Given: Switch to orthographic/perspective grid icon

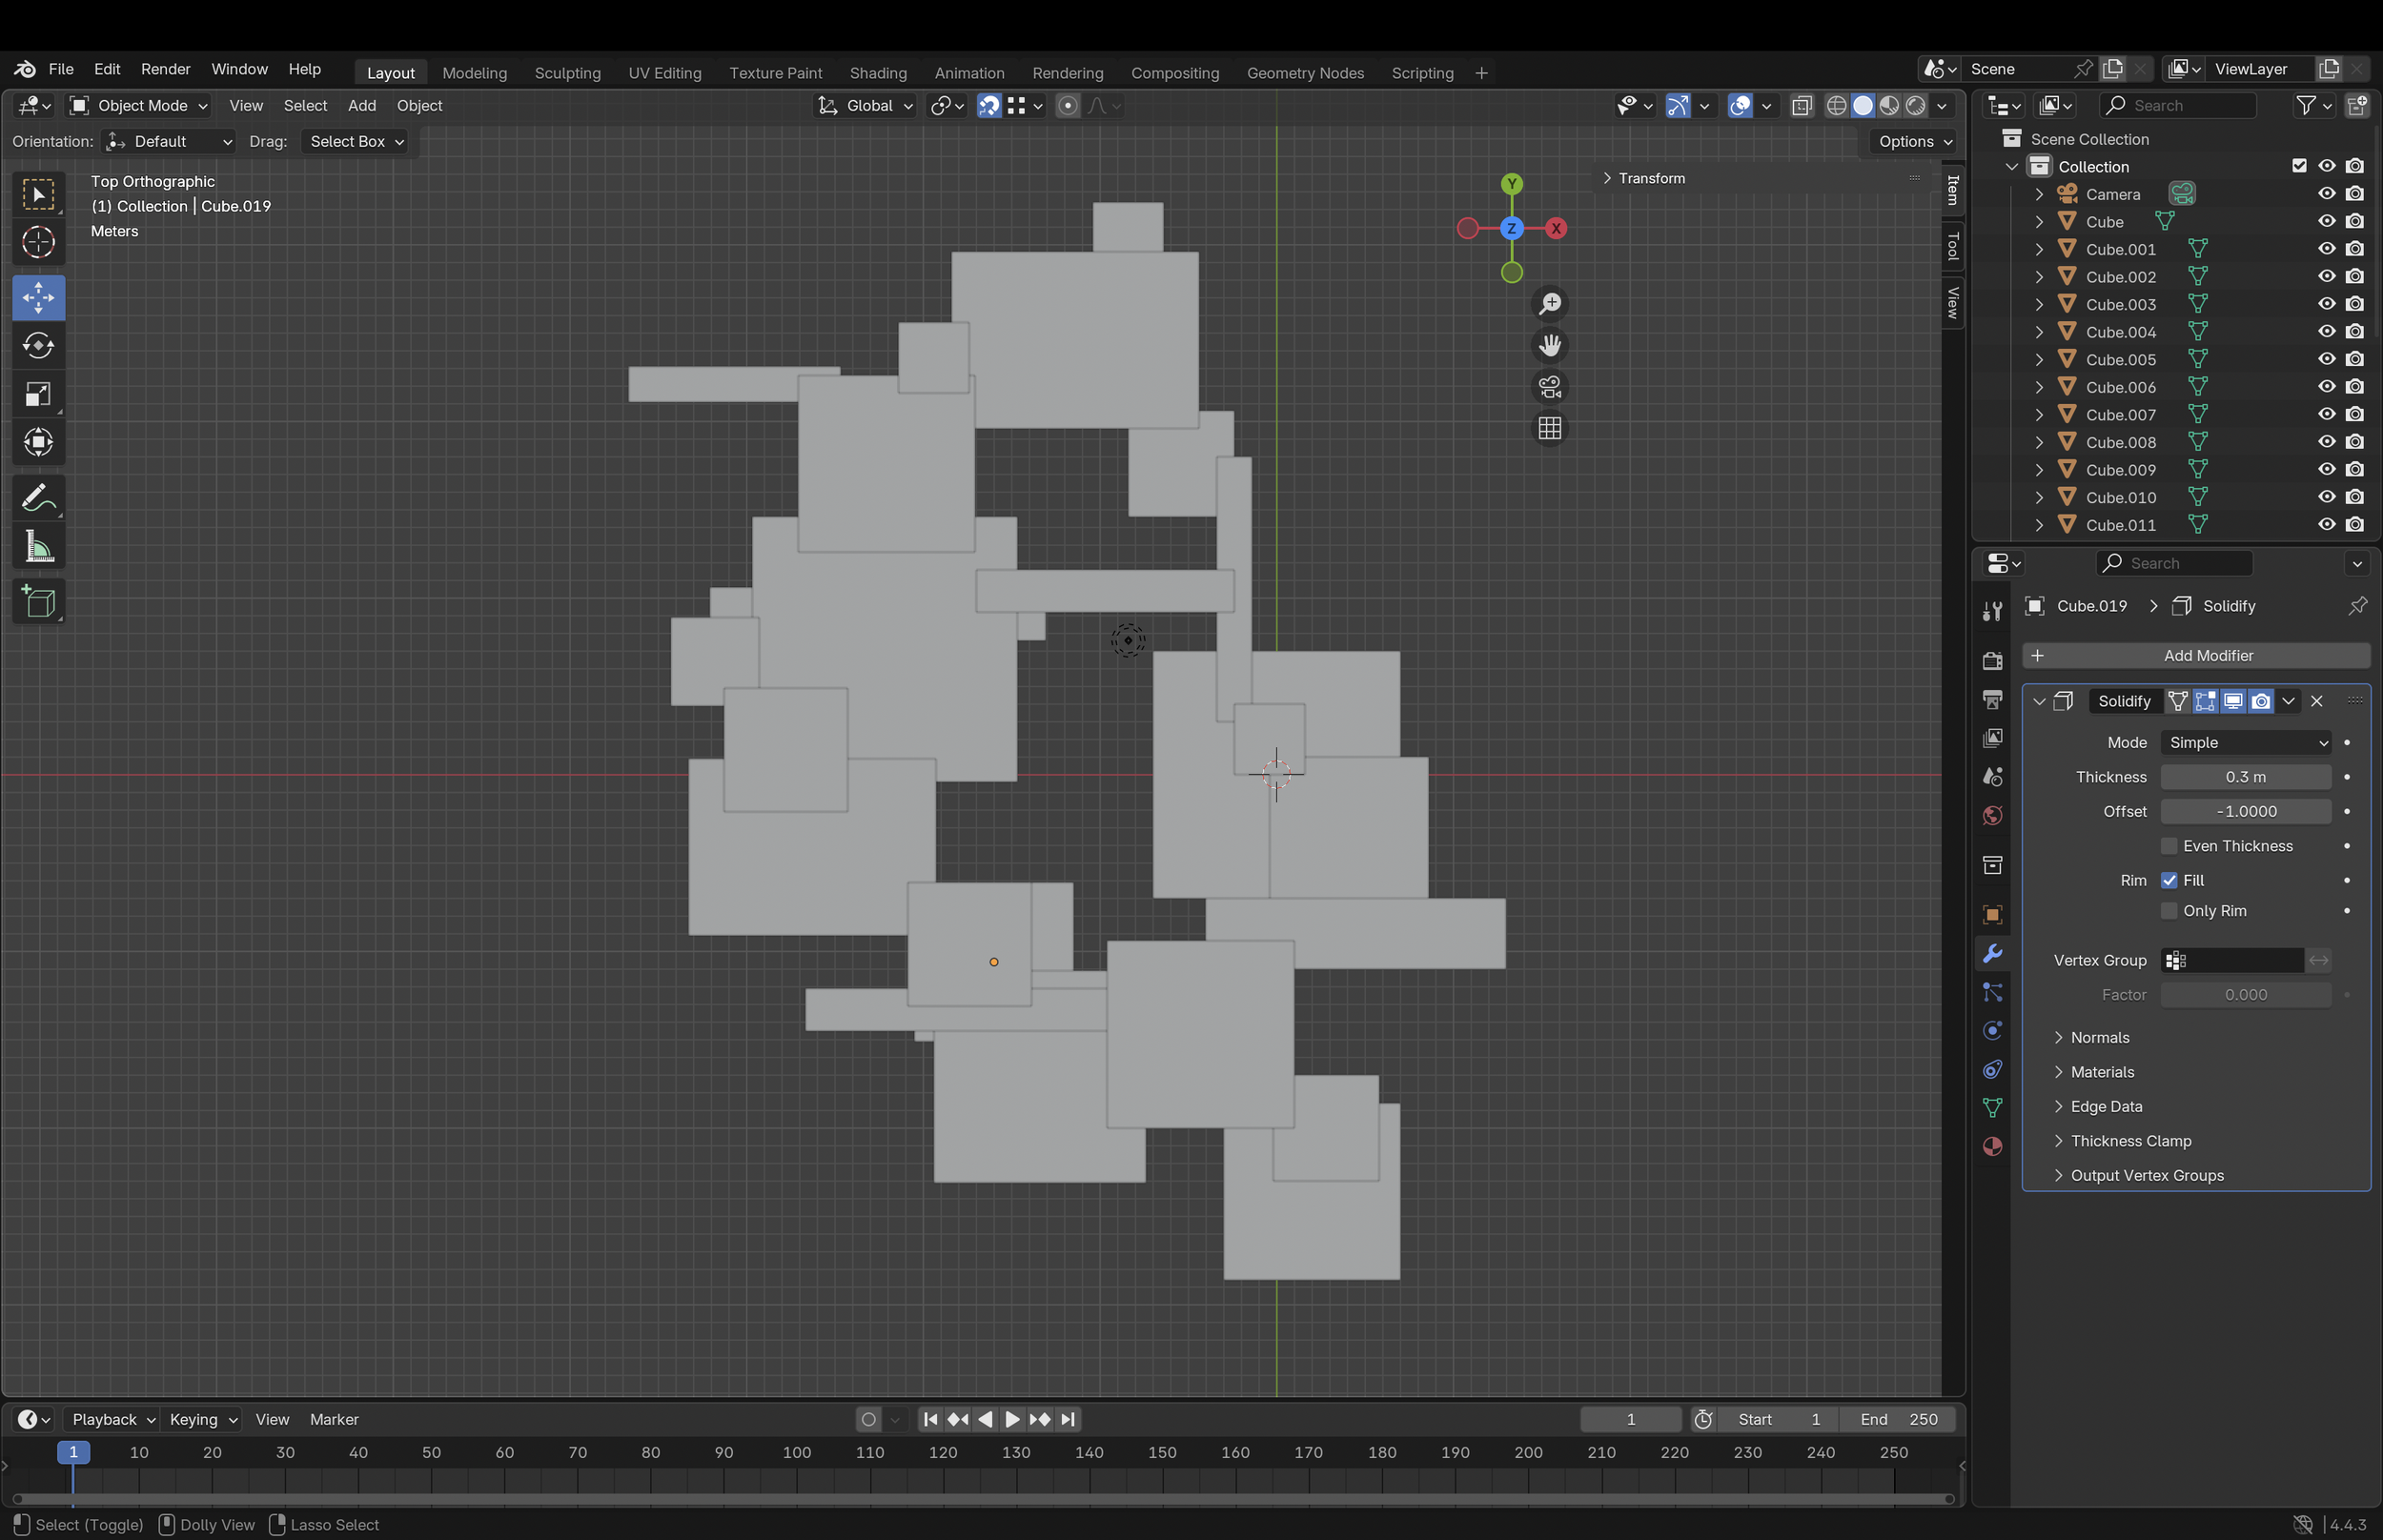Looking at the screenshot, I should coord(1549,428).
